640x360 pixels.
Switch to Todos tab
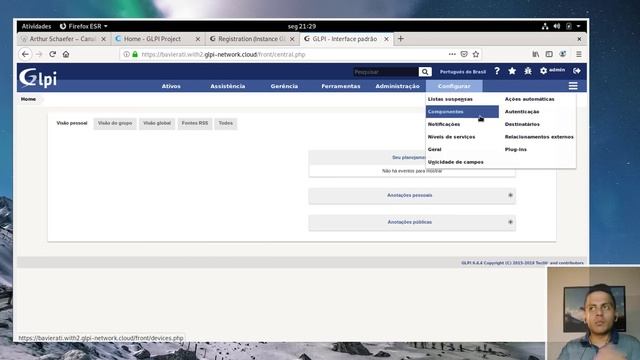tap(226, 123)
